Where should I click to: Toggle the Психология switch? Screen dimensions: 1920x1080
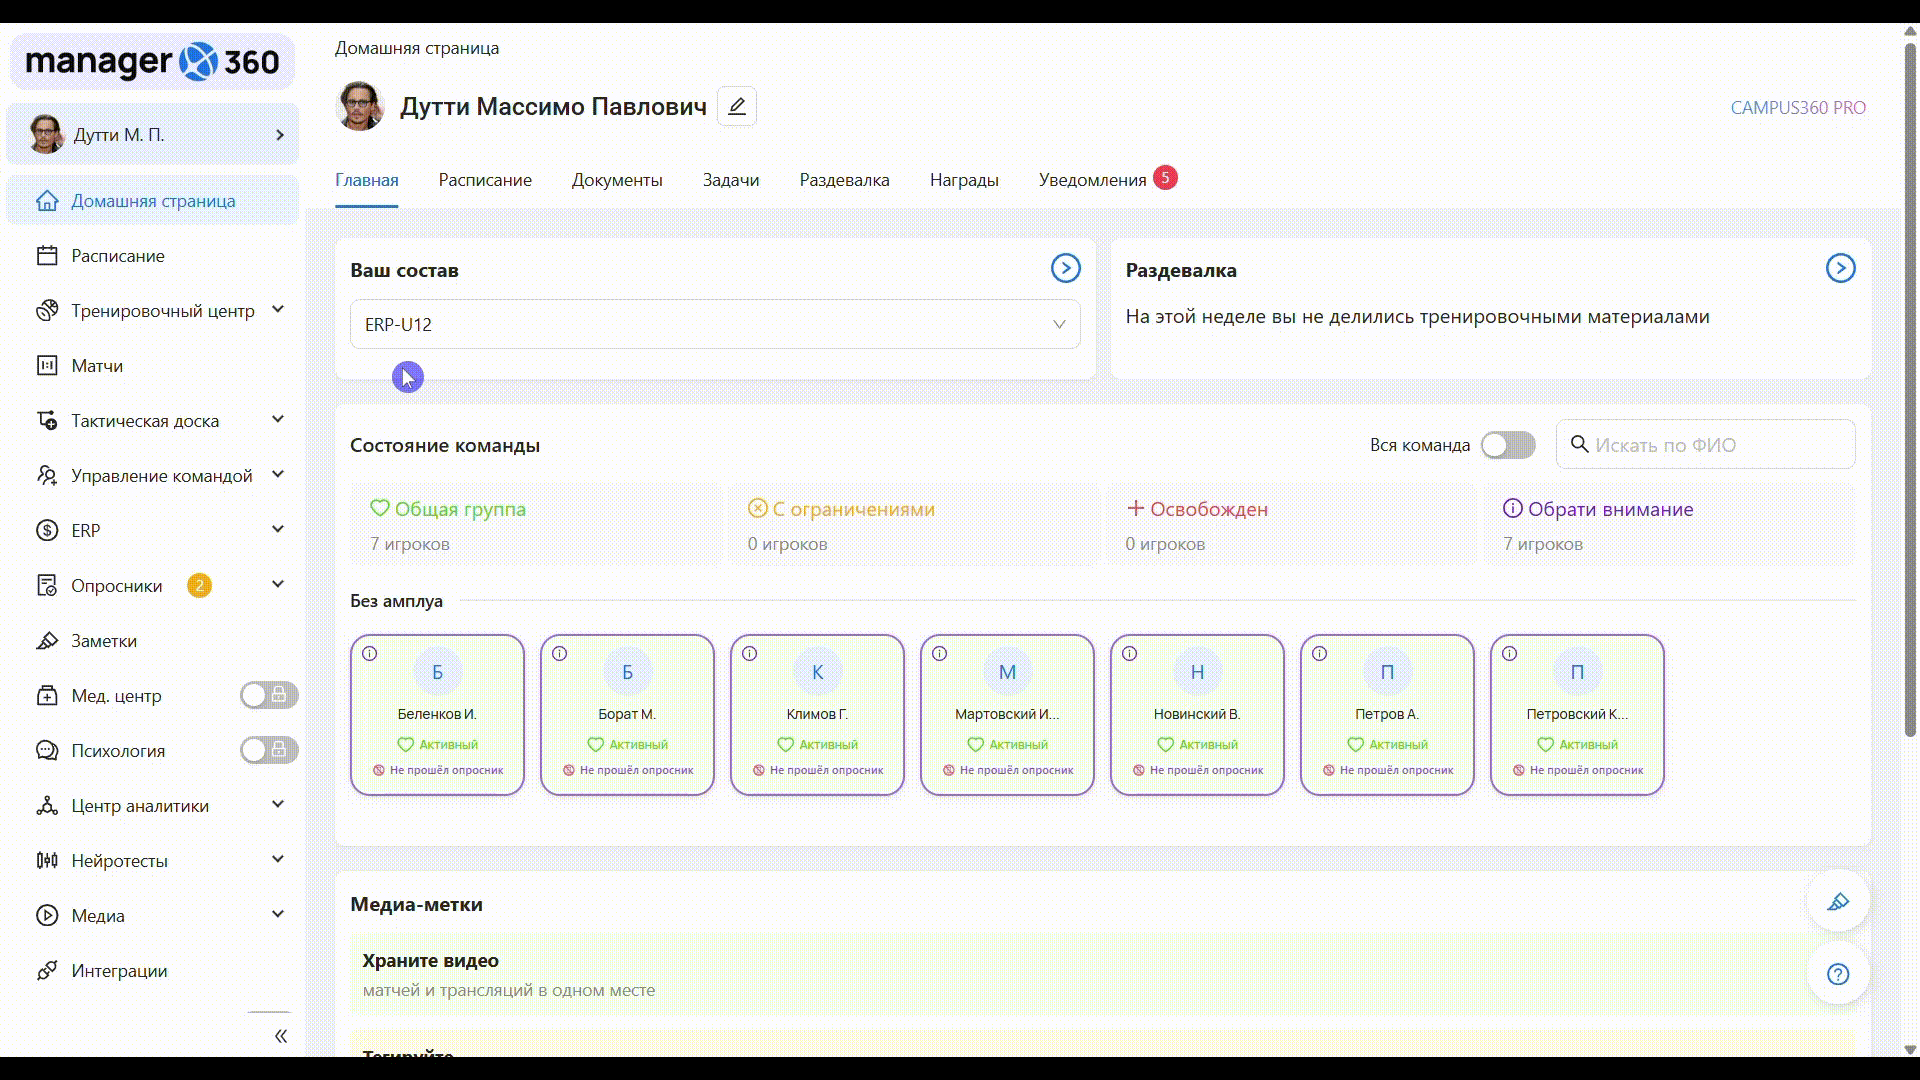[268, 750]
